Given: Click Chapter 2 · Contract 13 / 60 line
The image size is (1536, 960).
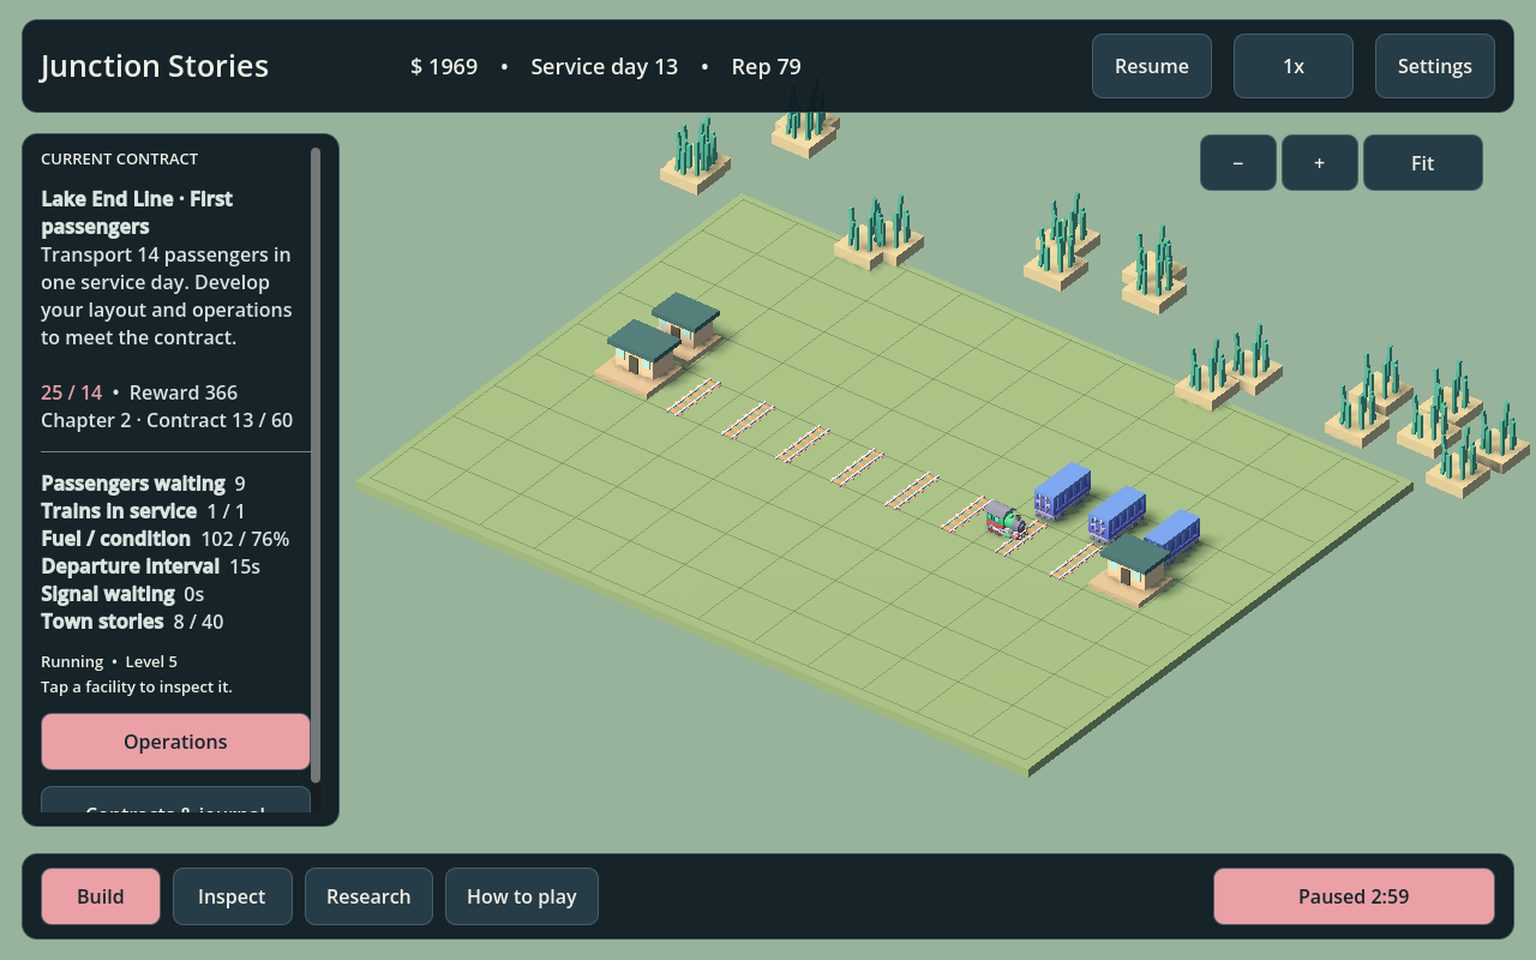Looking at the screenshot, I should [167, 420].
